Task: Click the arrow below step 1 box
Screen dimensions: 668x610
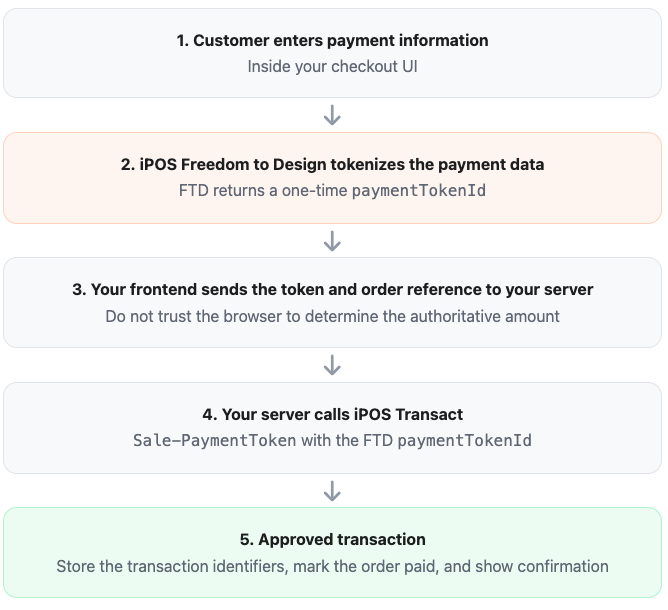Action: click(332, 115)
